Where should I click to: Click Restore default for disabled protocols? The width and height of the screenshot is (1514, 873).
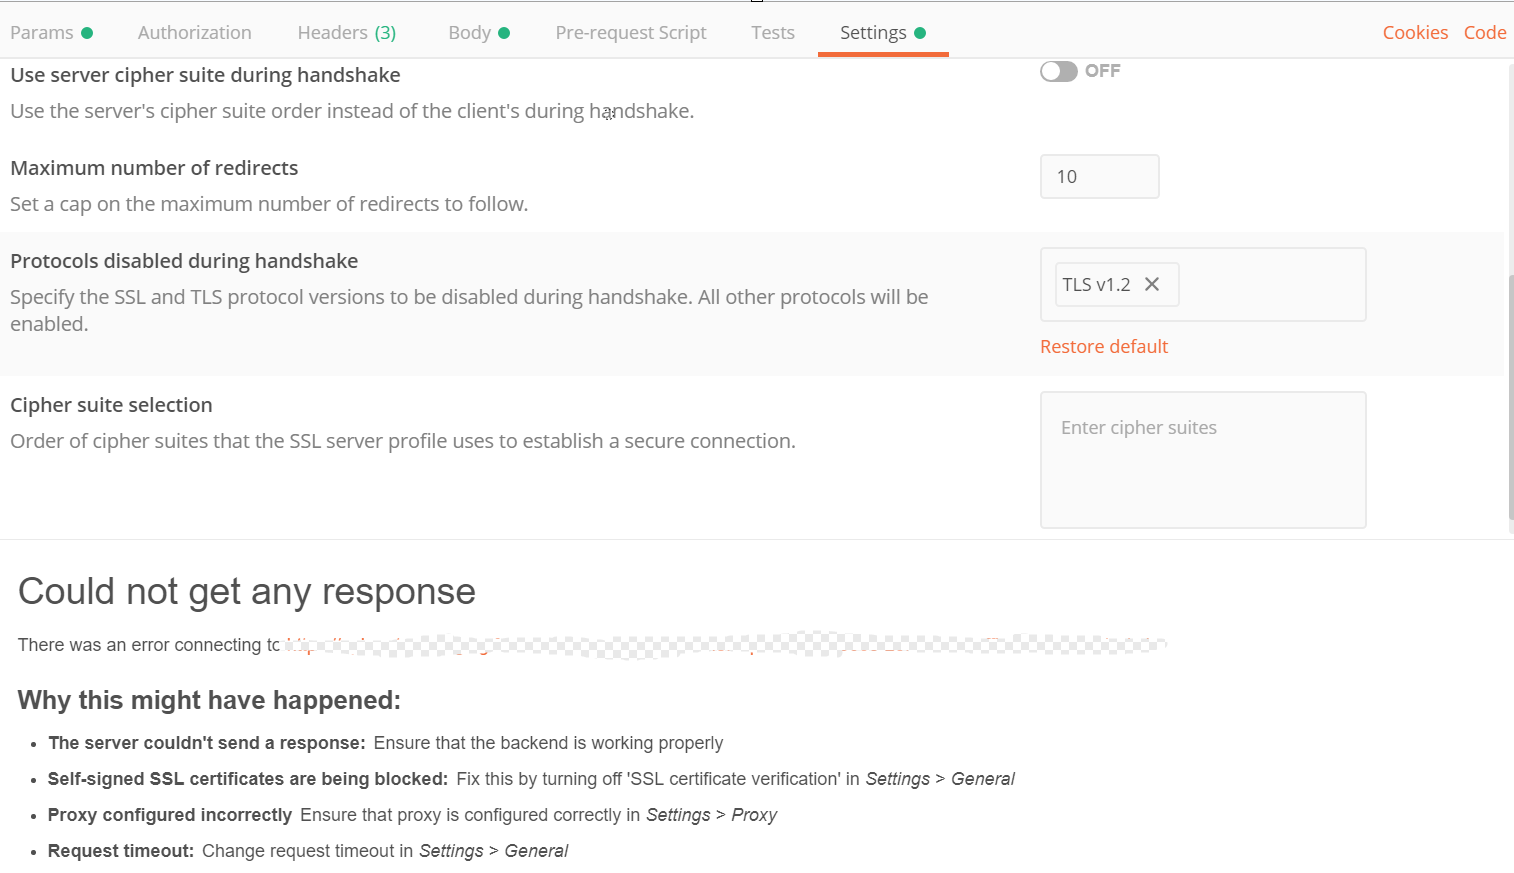1104,347
